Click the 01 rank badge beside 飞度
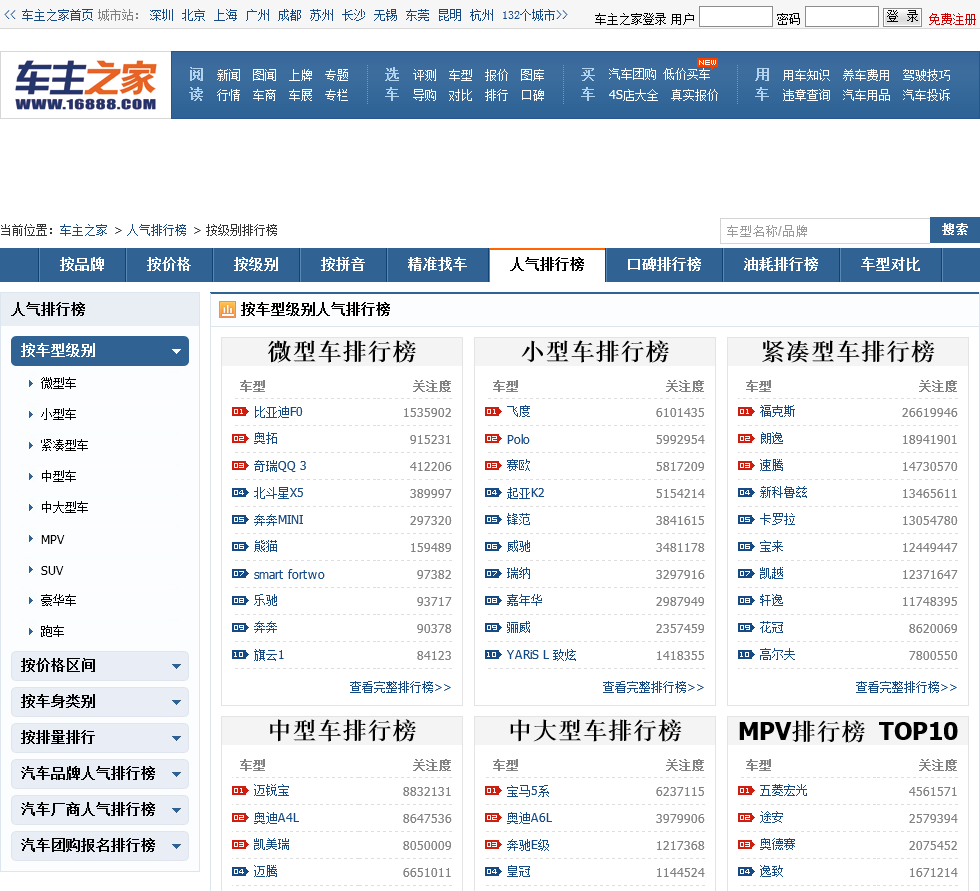The image size is (980, 891). [x=493, y=412]
